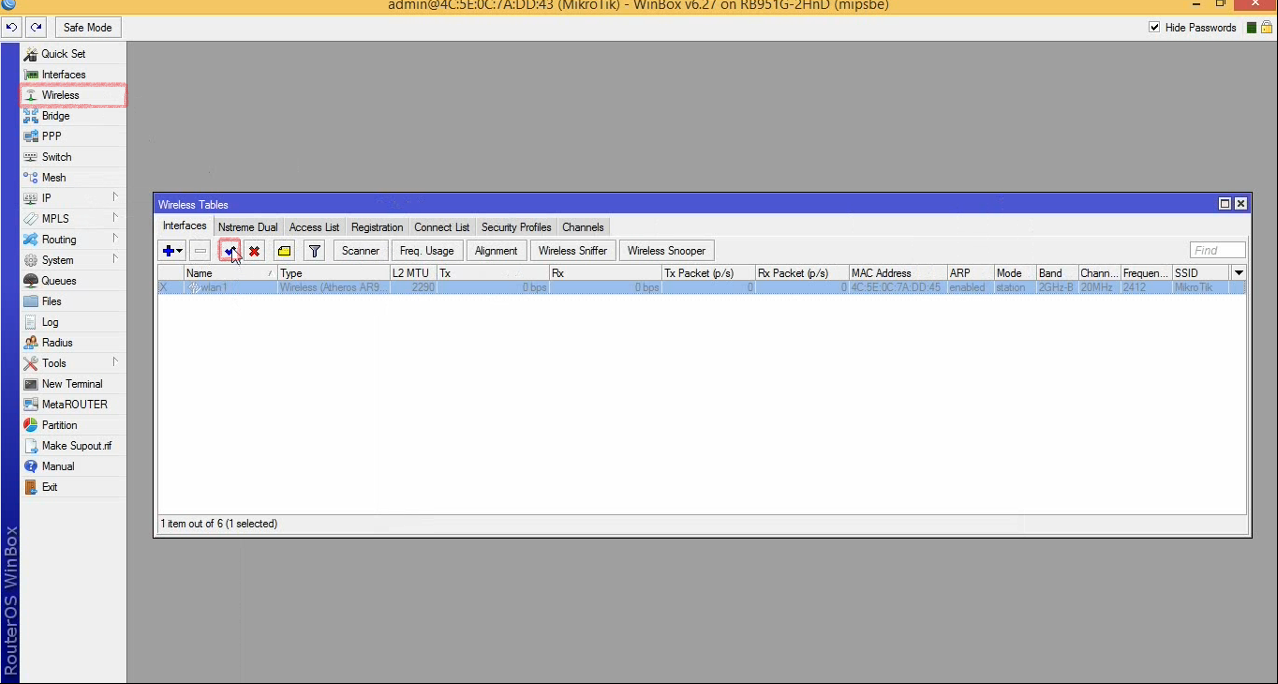Image resolution: width=1278 pixels, height=684 pixels.
Task: Click the Alignment button
Action: (x=496, y=251)
